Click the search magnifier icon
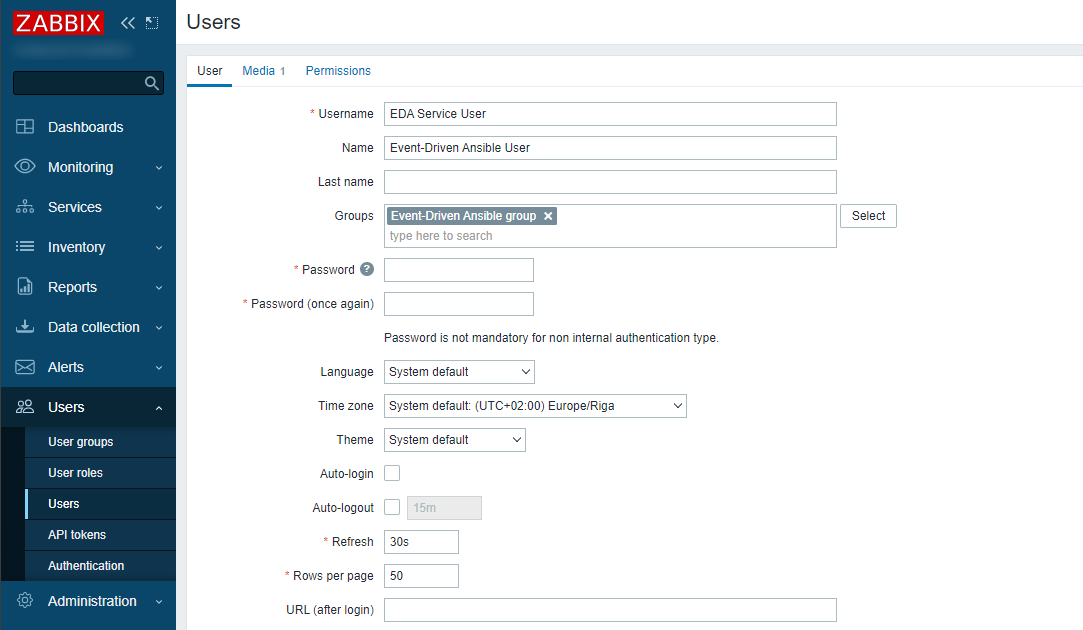Image resolution: width=1083 pixels, height=630 pixels. click(152, 83)
